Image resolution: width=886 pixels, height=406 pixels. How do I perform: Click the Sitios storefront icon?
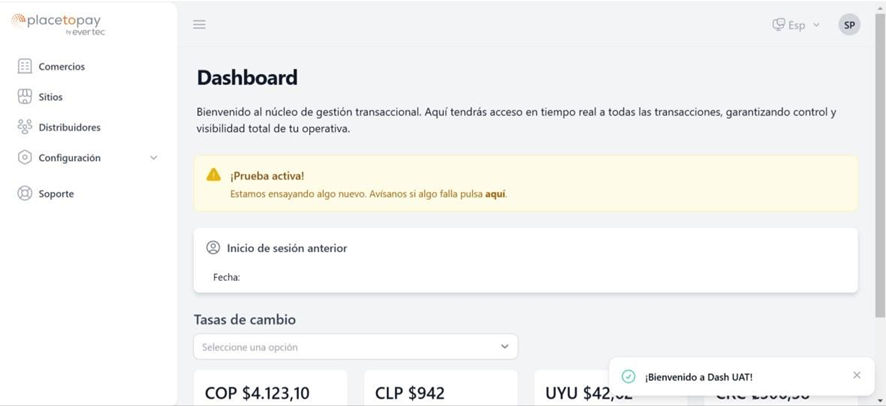pyautogui.click(x=25, y=97)
